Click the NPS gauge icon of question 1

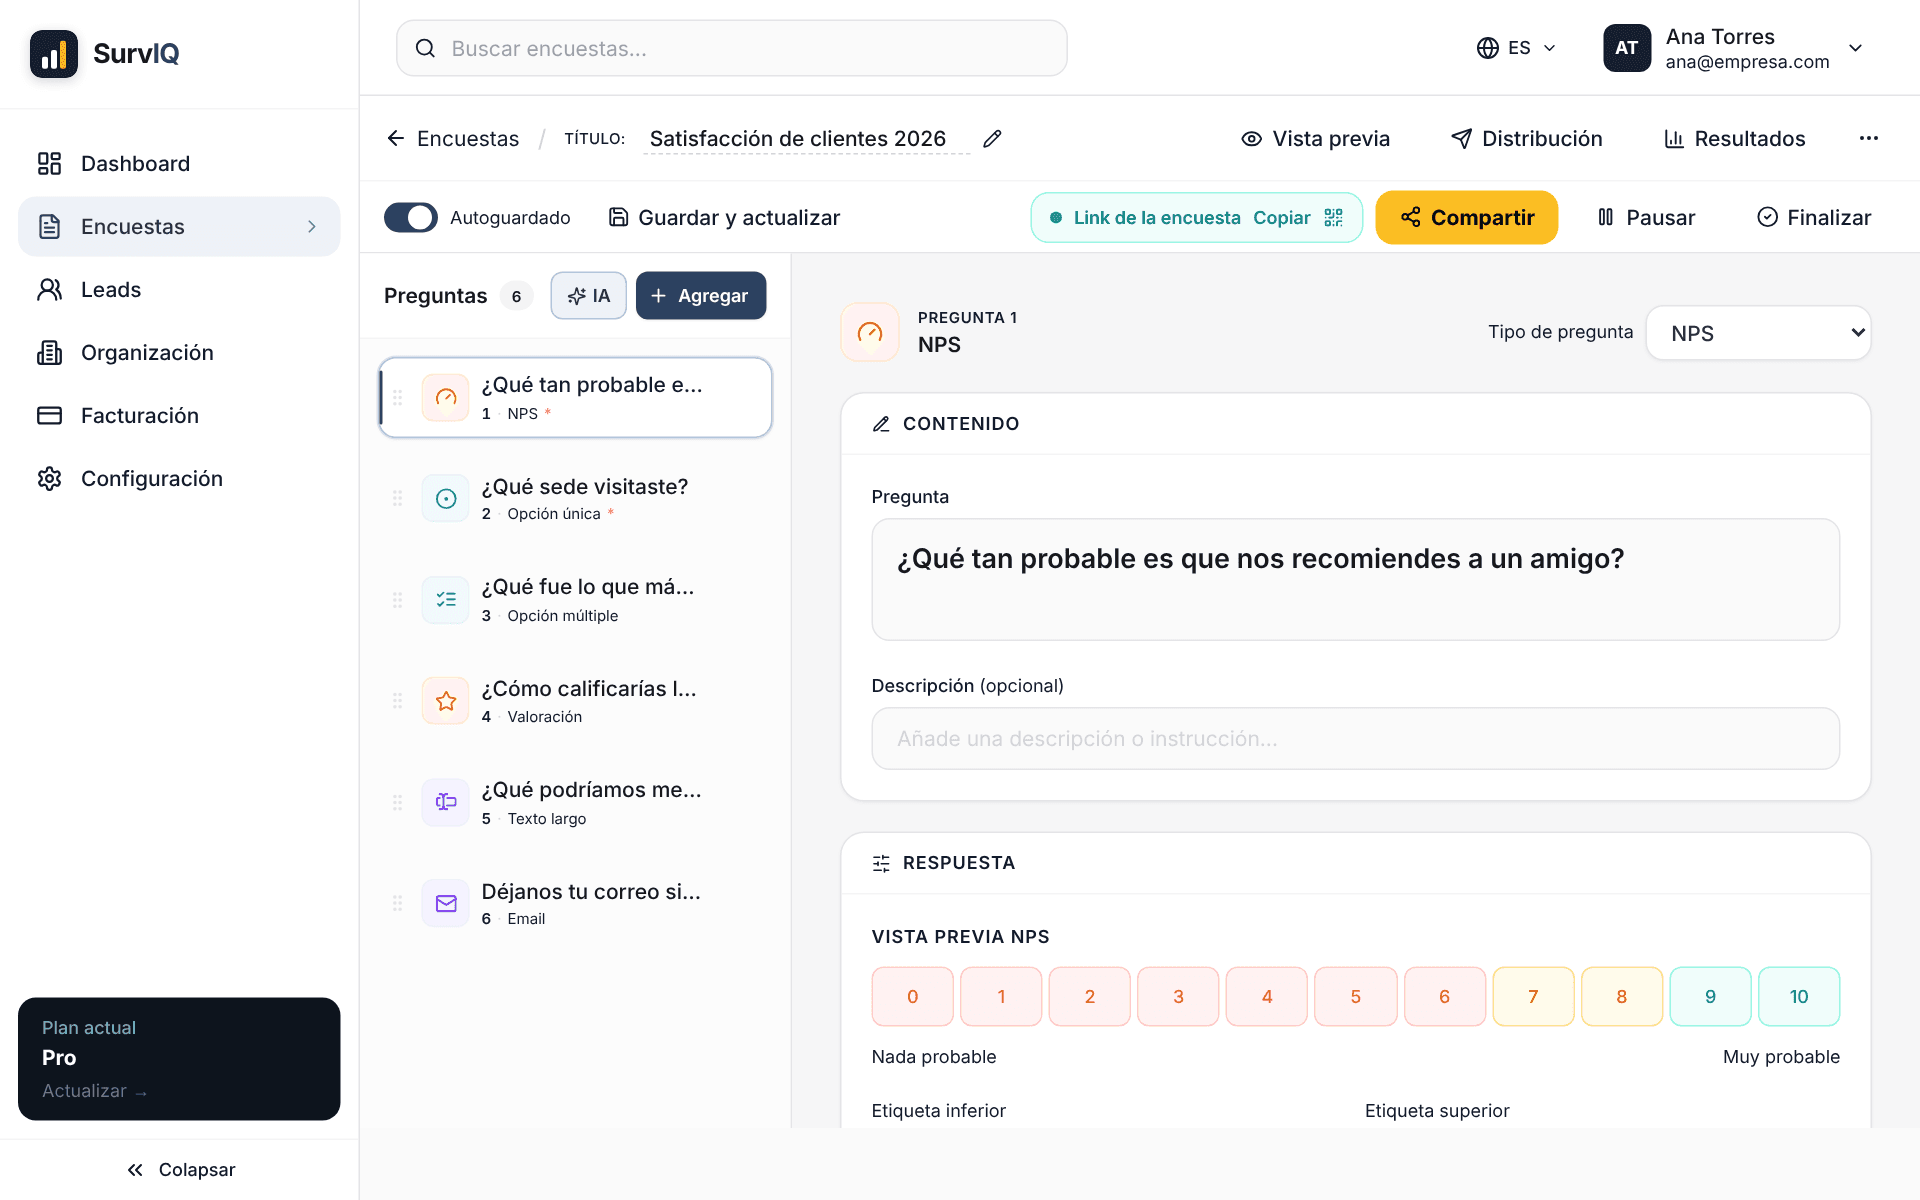point(446,398)
